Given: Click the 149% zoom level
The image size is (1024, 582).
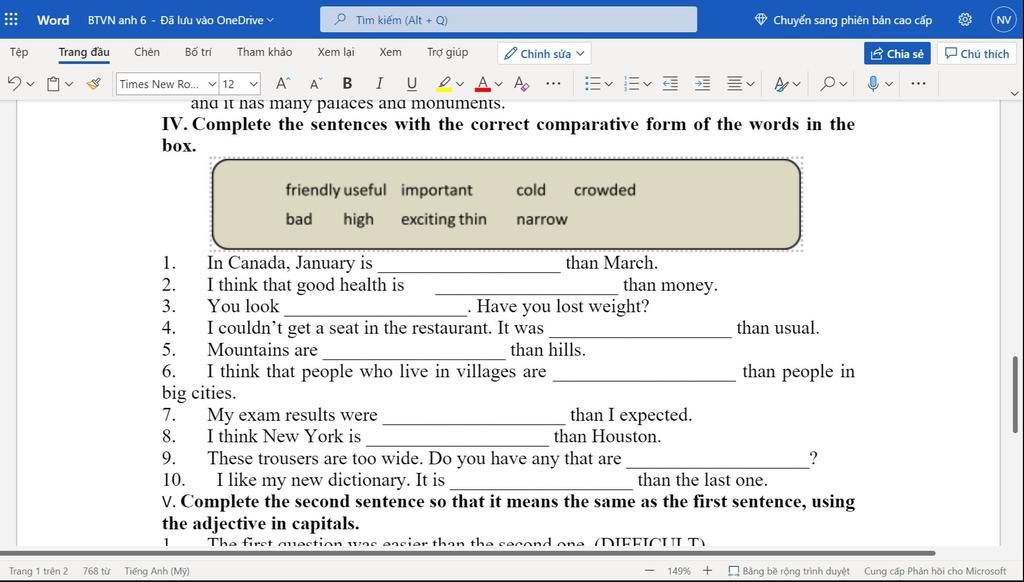Looking at the screenshot, I should click(679, 571).
